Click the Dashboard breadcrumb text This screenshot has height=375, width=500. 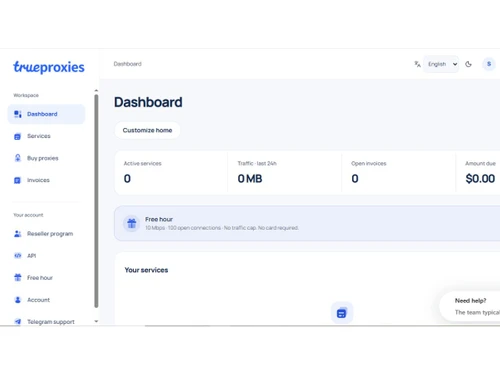pyautogui.click(x=127, y=64)
